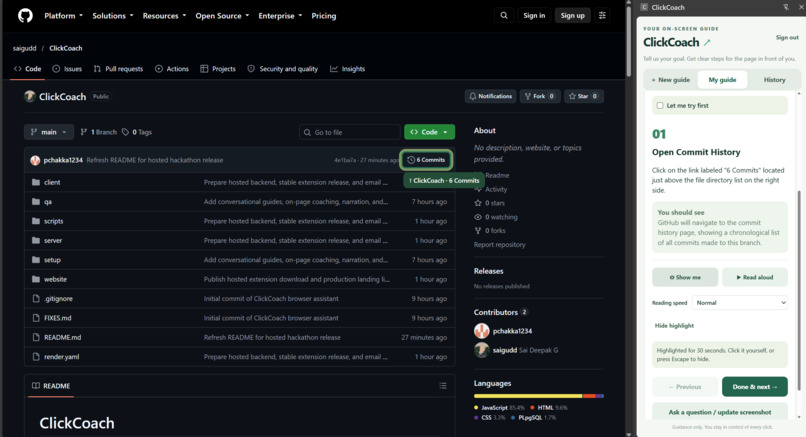Click the Pricing link
This screenshot has height=437, width=806.
click(x=324, y=15)
